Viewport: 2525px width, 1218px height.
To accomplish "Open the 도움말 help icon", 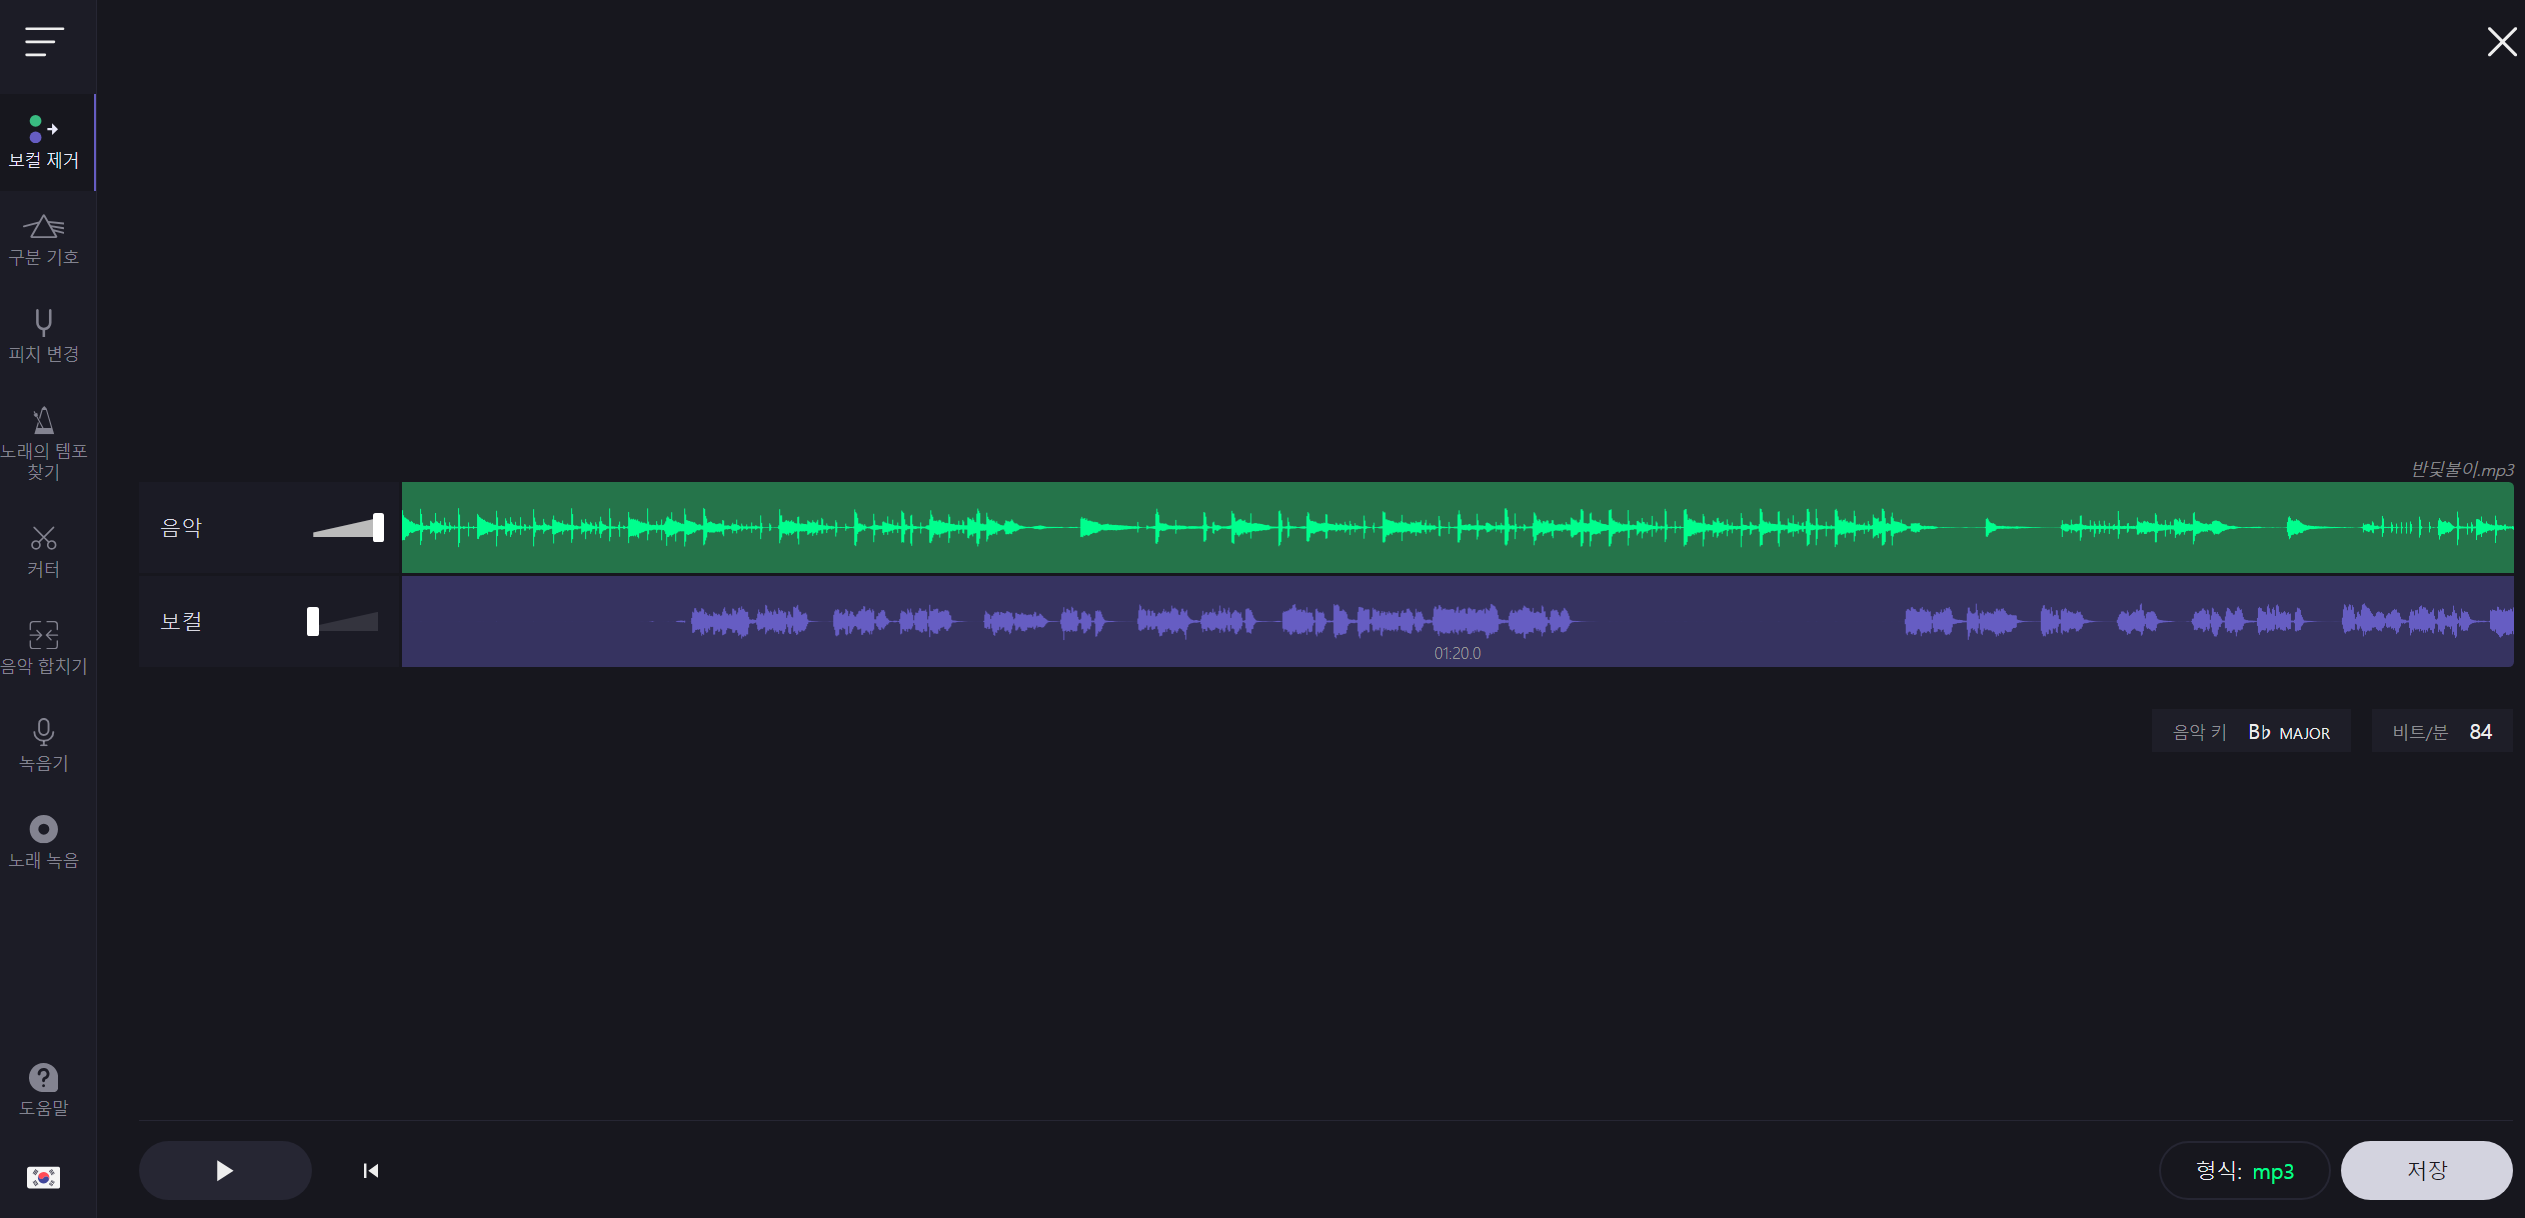I will pos(44,1089).
